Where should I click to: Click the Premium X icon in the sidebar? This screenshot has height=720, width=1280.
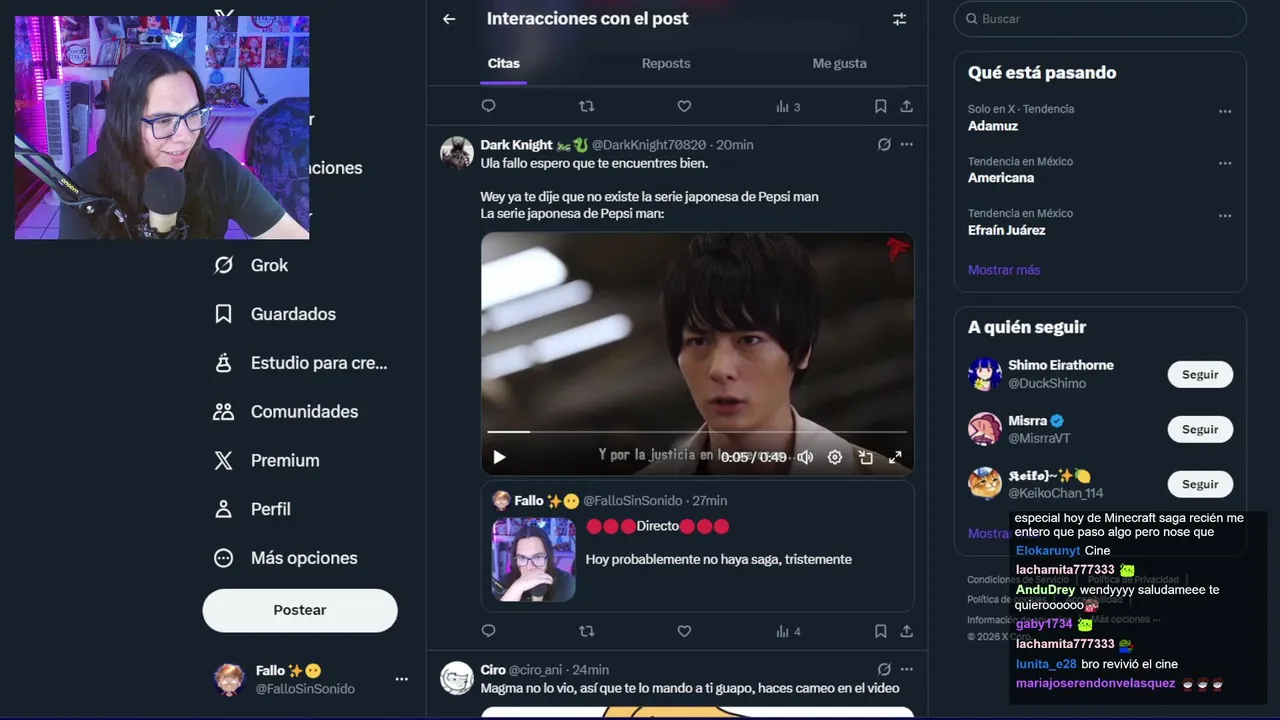(x=224, y=460)
